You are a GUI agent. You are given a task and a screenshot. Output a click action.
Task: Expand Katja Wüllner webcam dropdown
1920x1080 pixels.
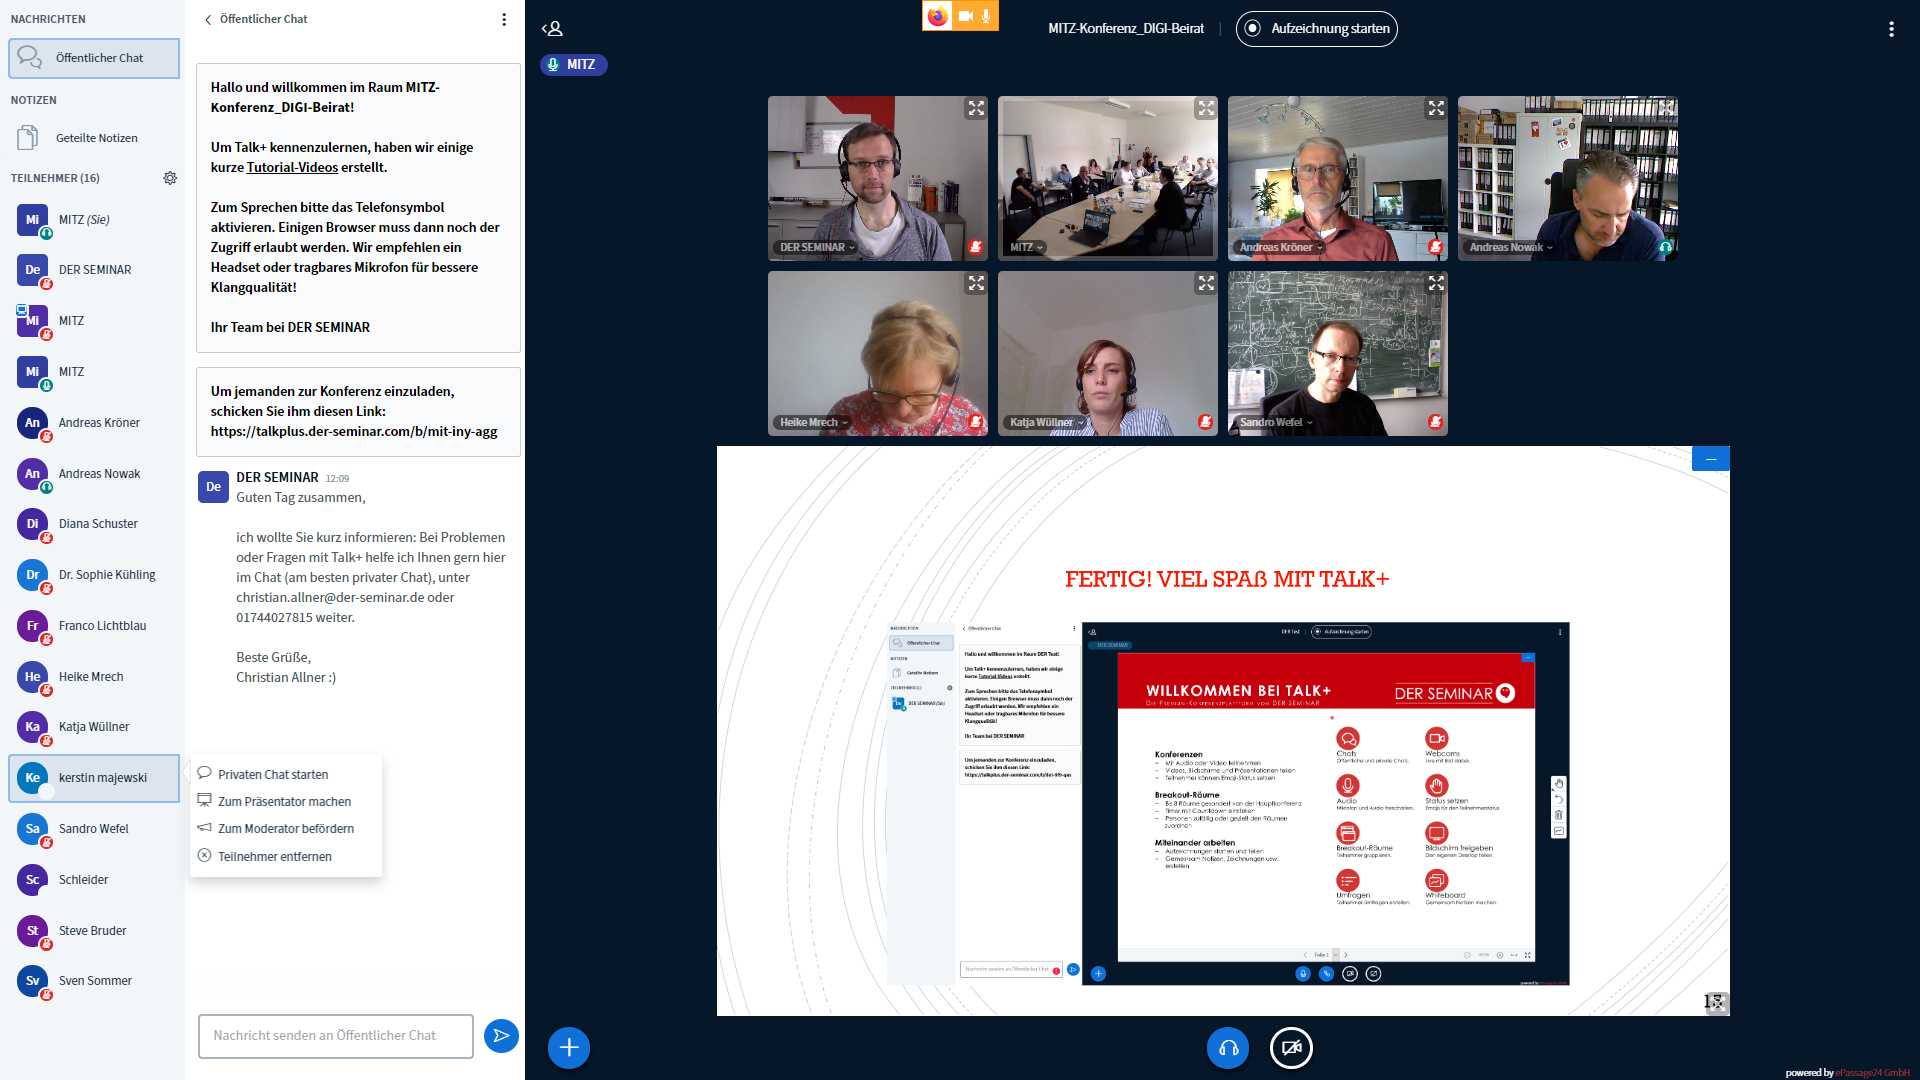click(x=1046, y=422)
